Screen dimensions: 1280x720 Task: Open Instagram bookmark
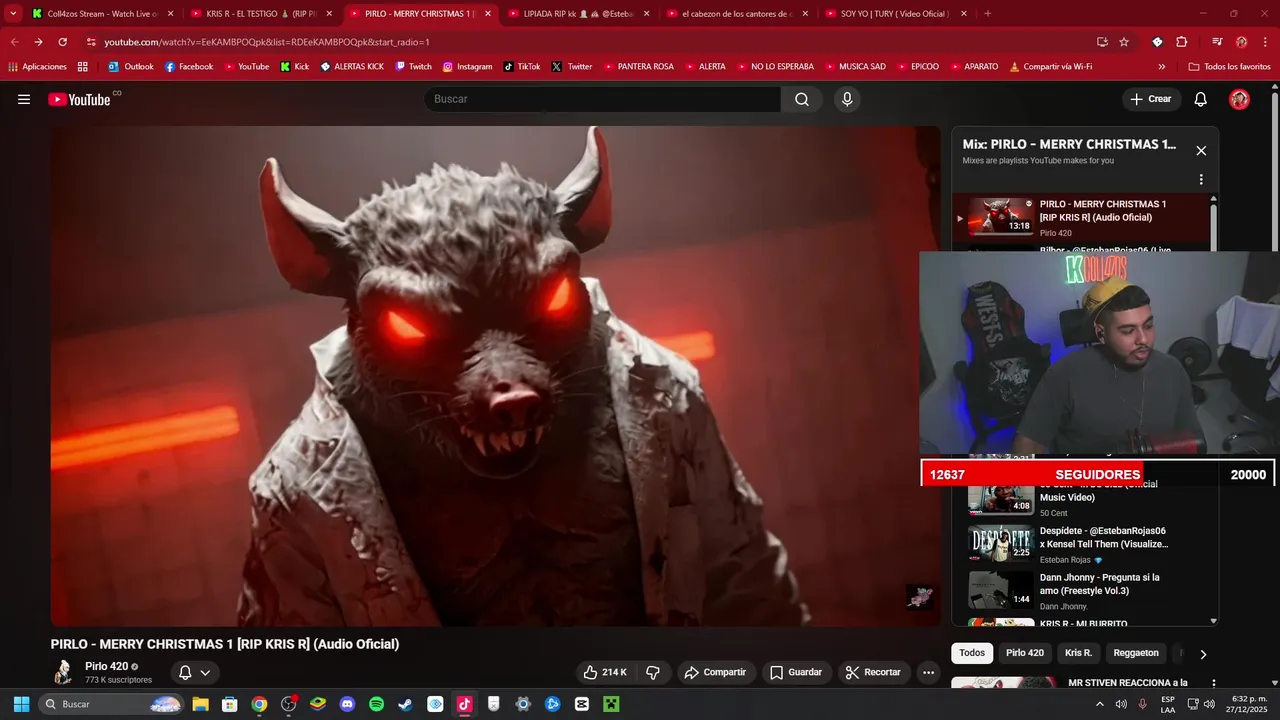click(467, 67)
